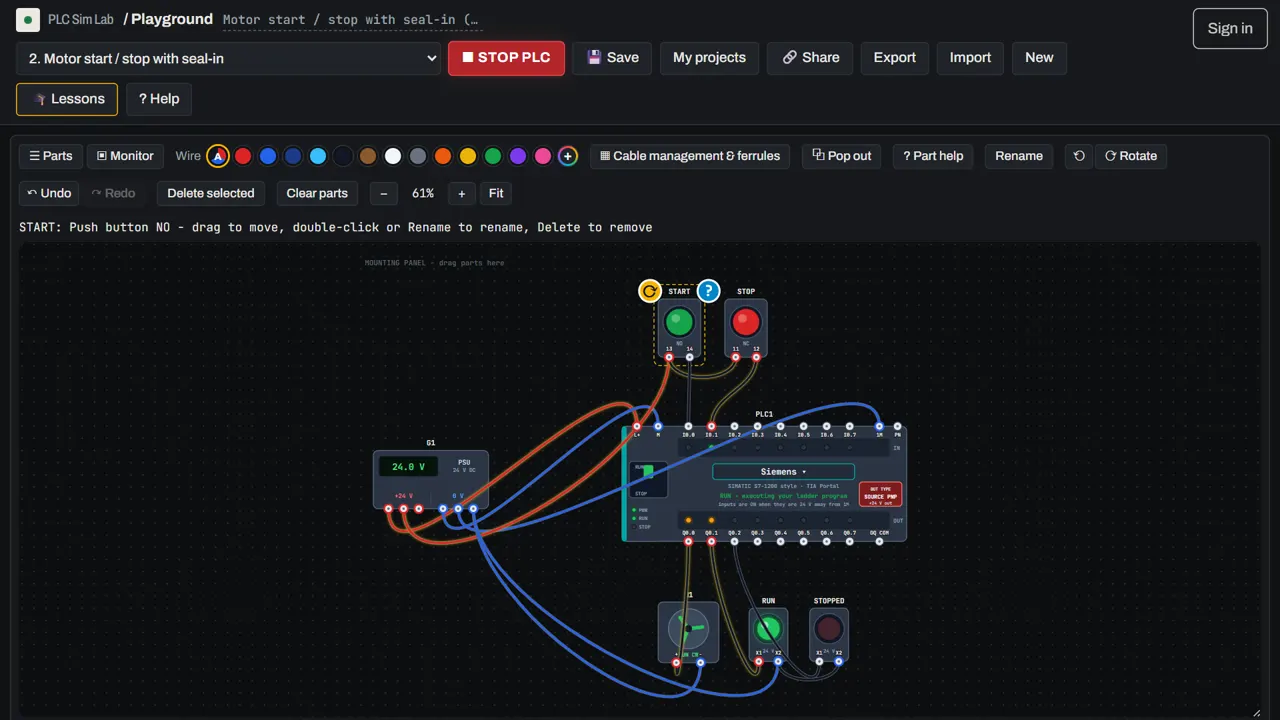The width and height of the screenshot is (1280, 720).
Task: Clear all parts from the panel
Action: pyautogui.click(x=317, y=193)
